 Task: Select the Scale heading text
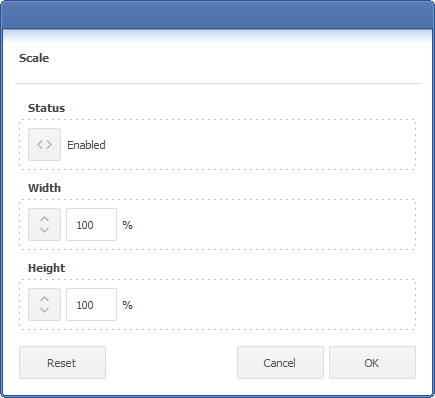pyautogui.click(x=34, y=58)
